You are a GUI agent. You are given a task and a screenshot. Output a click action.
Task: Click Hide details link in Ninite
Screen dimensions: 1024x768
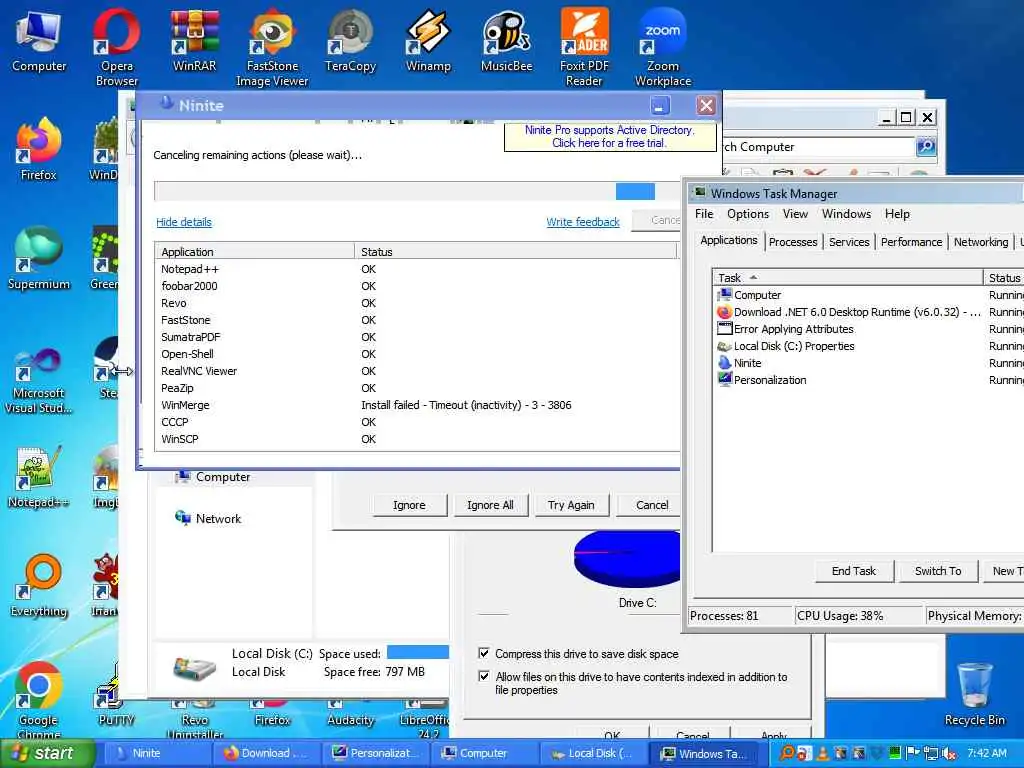(184, 222)
